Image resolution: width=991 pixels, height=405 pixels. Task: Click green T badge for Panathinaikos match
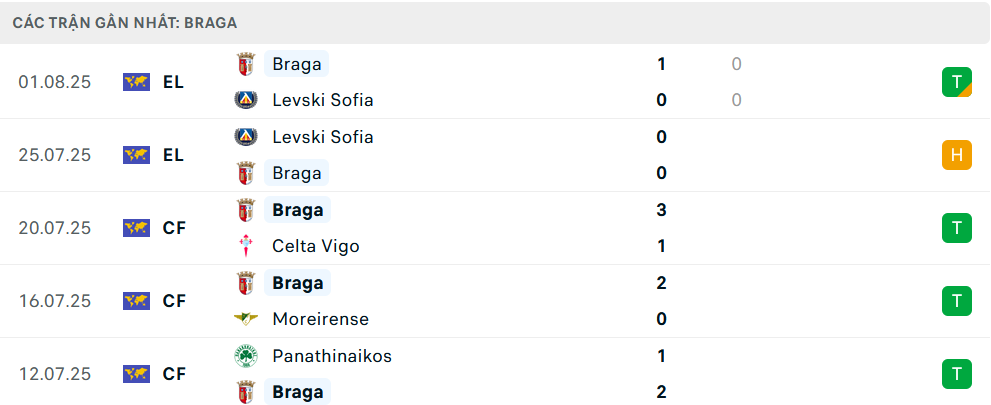click(x=957, y=374)
